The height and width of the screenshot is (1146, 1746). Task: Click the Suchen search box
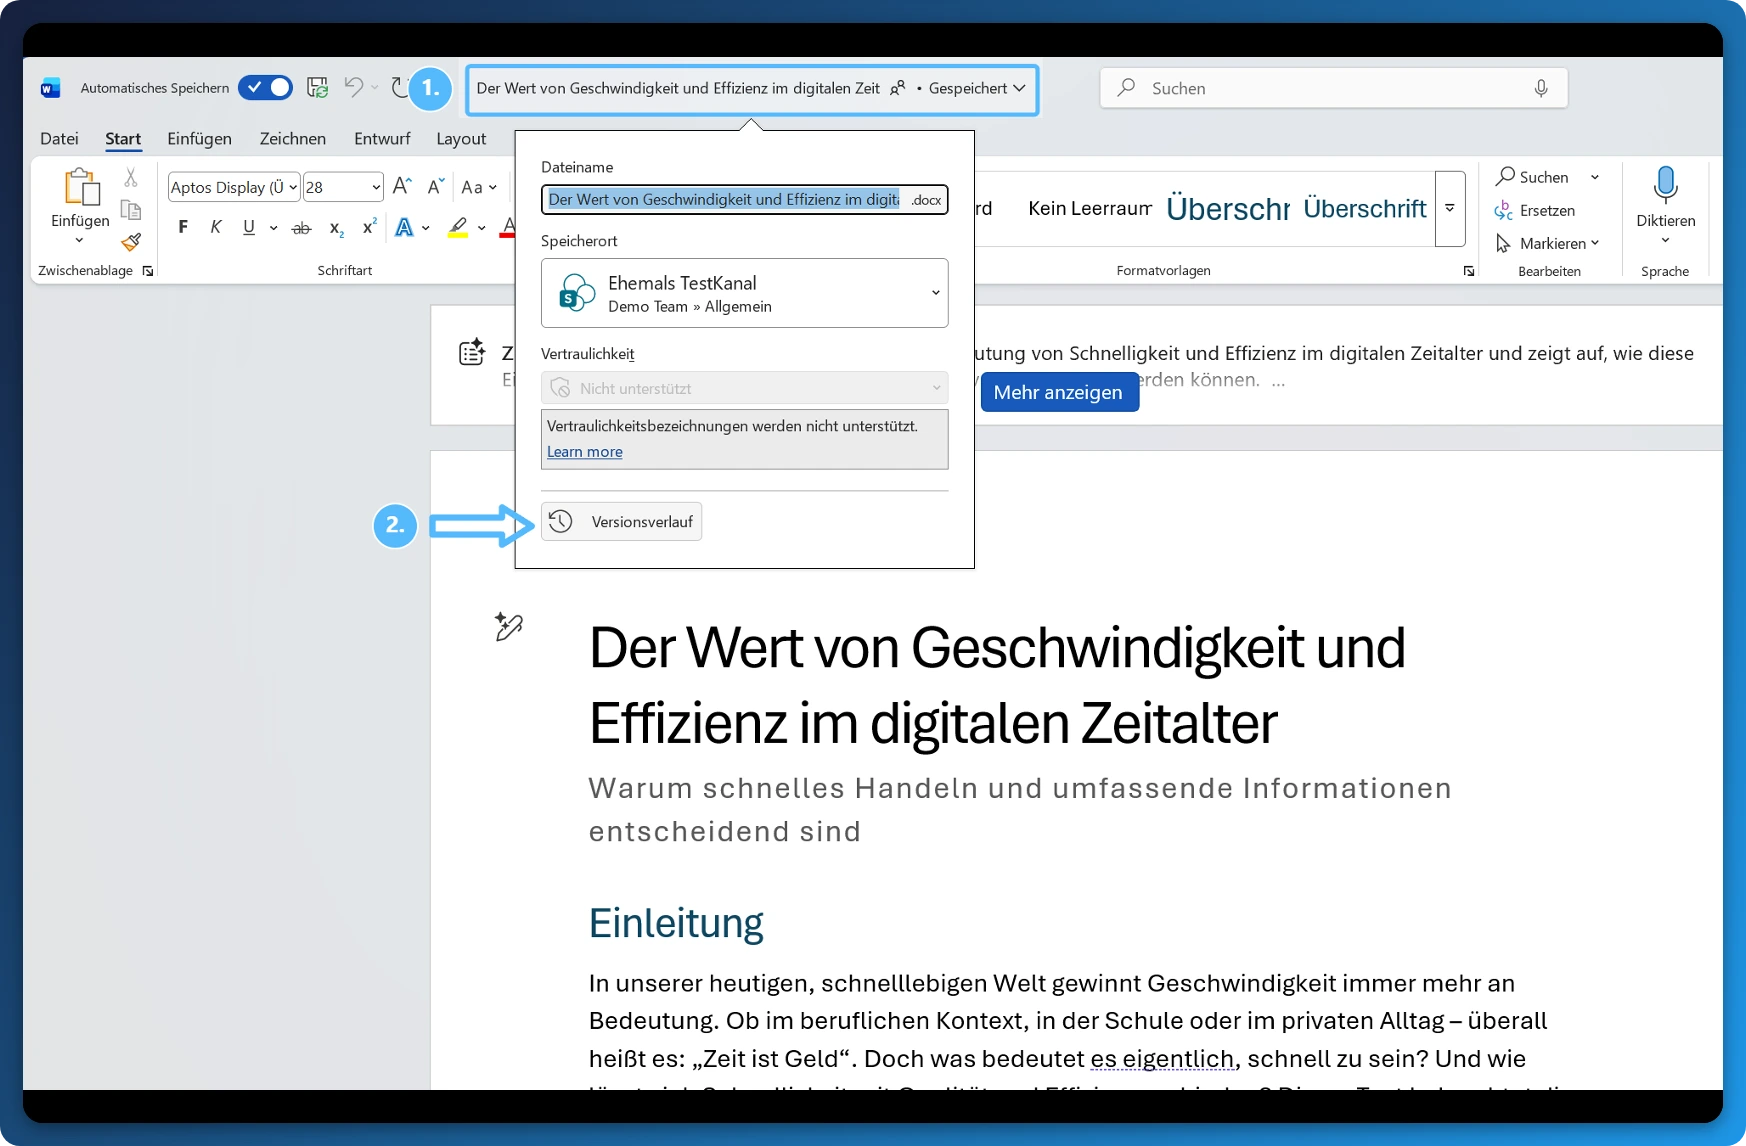tap(1333, 88)
